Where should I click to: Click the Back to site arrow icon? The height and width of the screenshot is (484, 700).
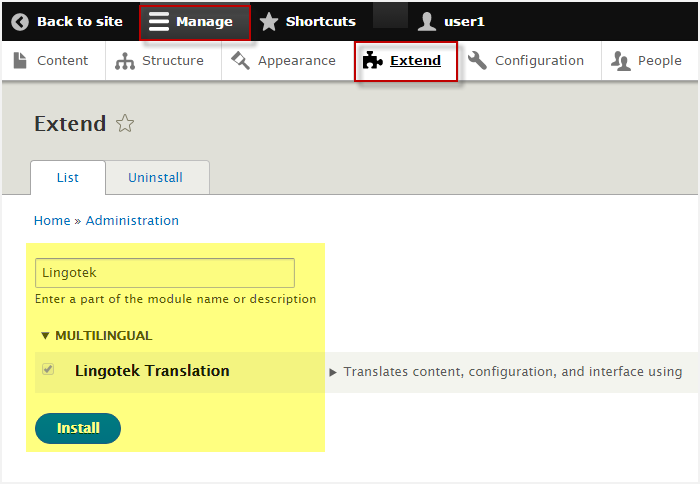[20, 21]
